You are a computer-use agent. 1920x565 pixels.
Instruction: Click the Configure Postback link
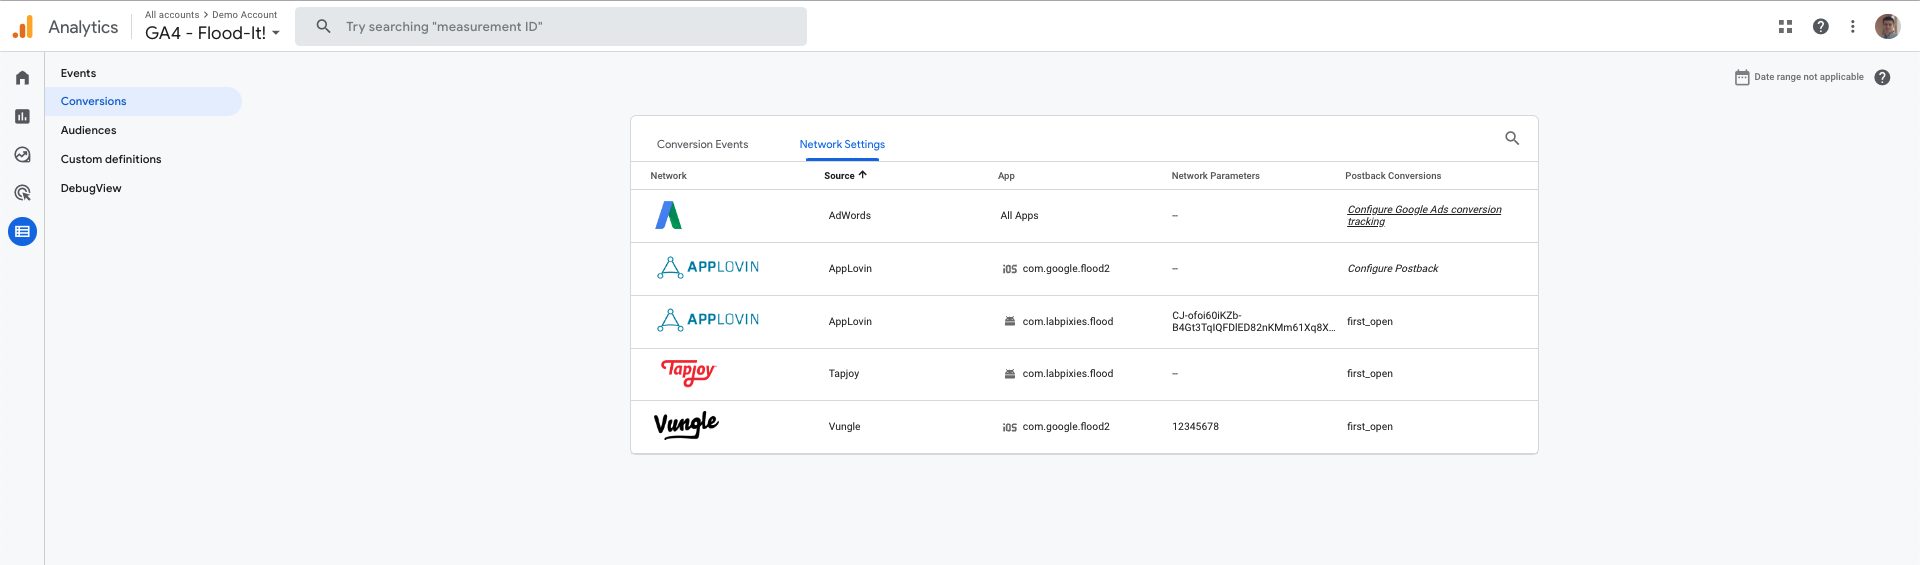1392,269
